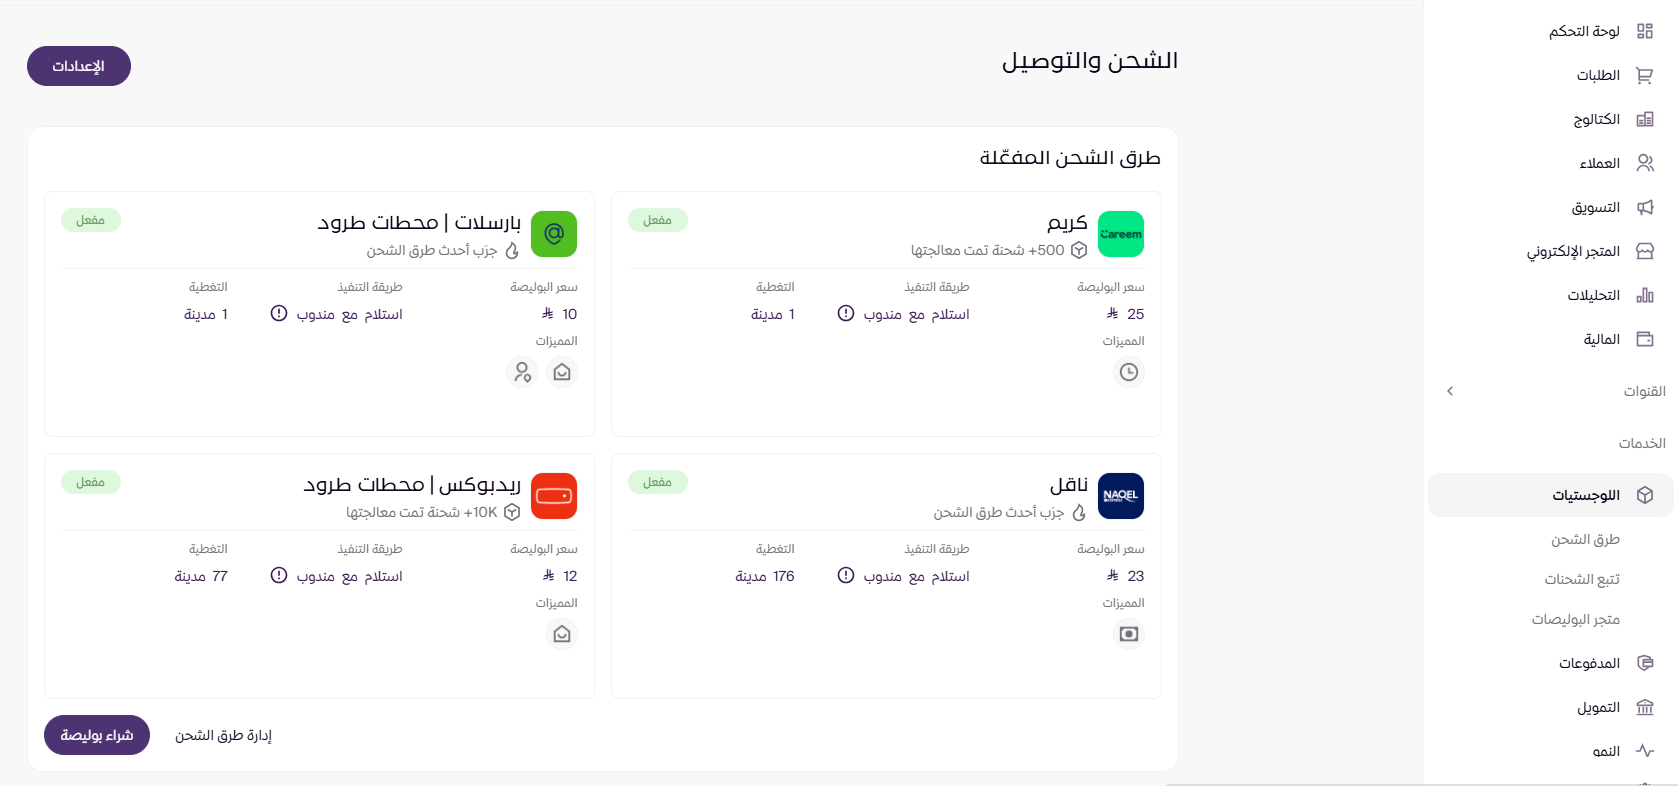Click info icon beside Redbox fulfillment method
The width and height of the screenshot is (1678, 786).
279,576
